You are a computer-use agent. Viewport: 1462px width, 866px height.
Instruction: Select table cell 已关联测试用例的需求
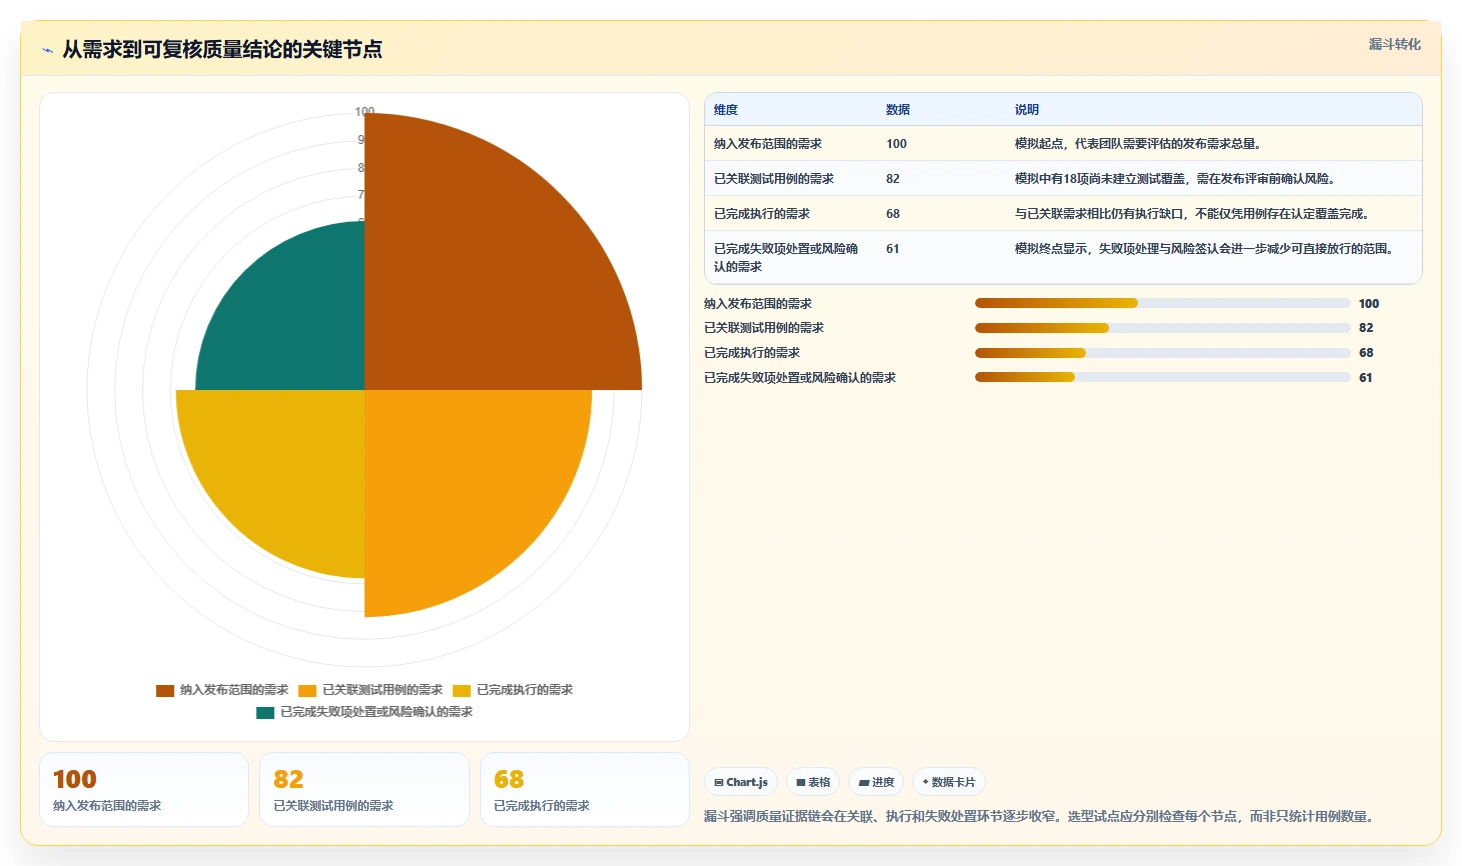point(774,179)
